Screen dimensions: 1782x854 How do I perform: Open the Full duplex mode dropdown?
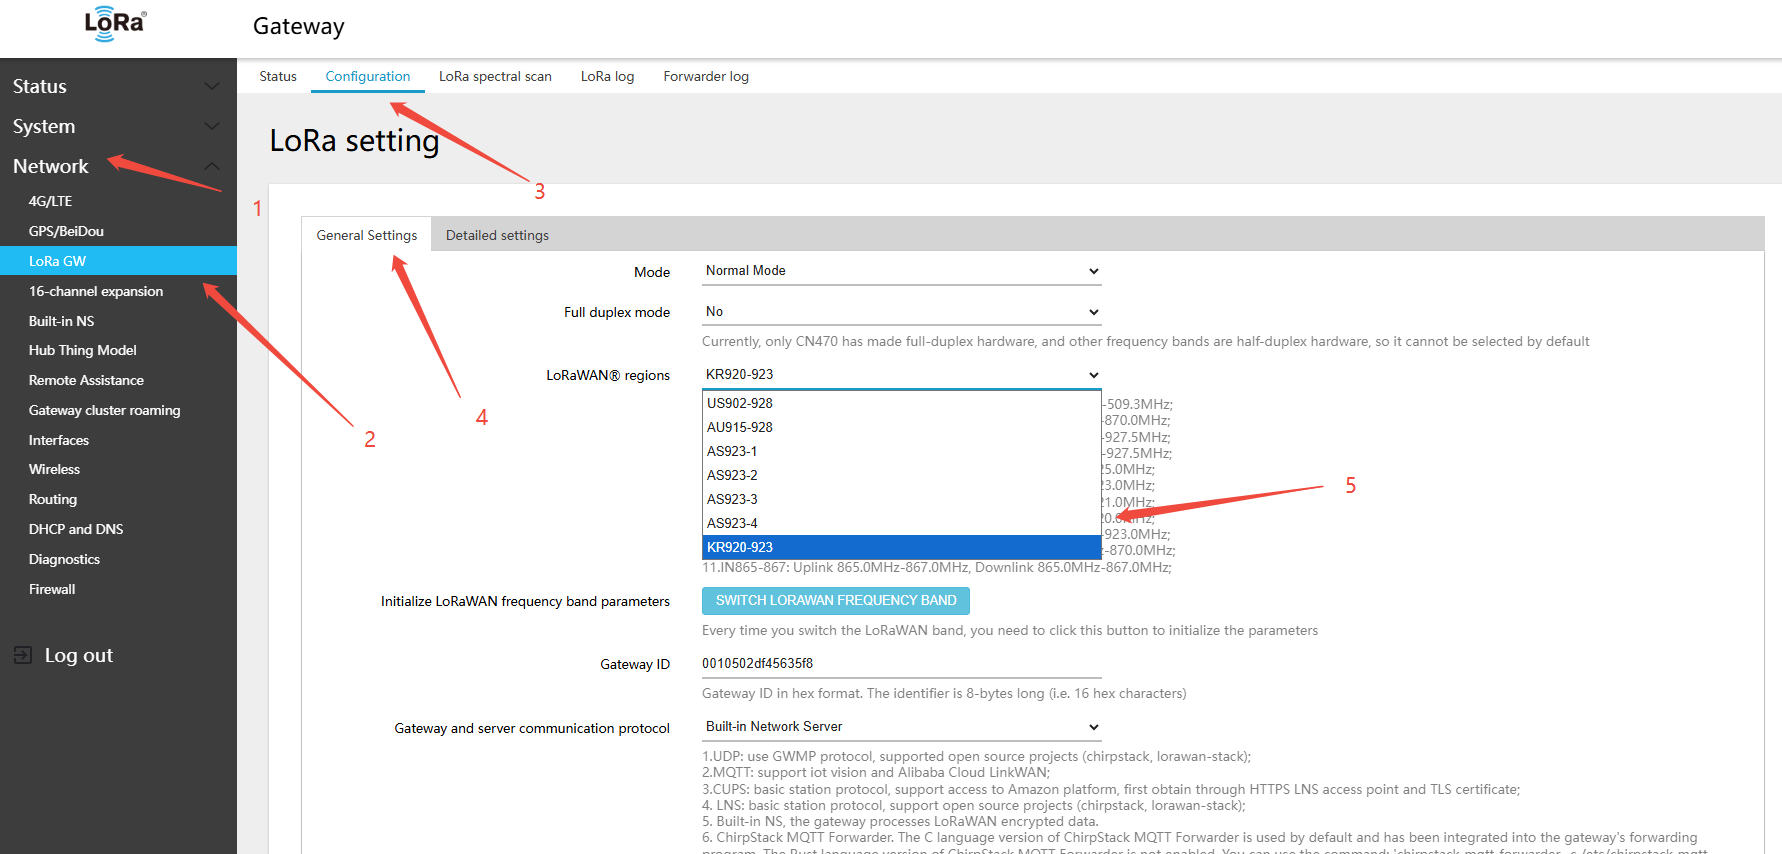coord(900,312)
